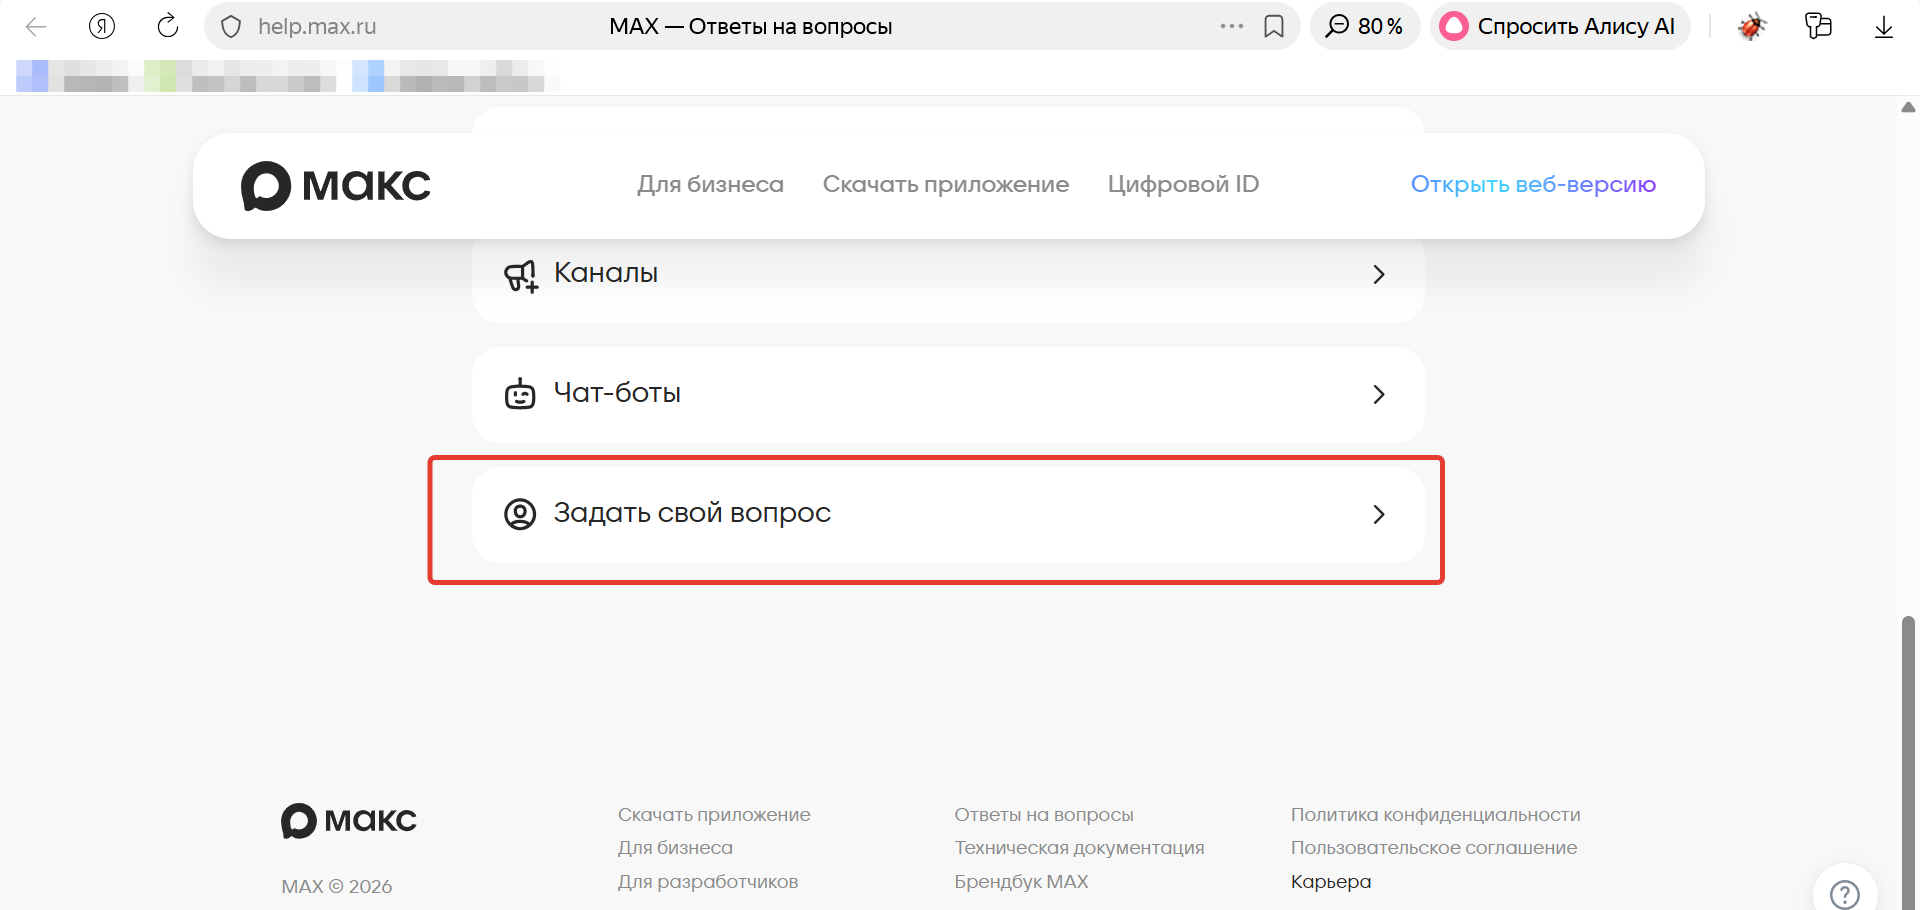Open the 80% zoom indicator
The image size is (1920, 910).
click(x=1364, y=26)
